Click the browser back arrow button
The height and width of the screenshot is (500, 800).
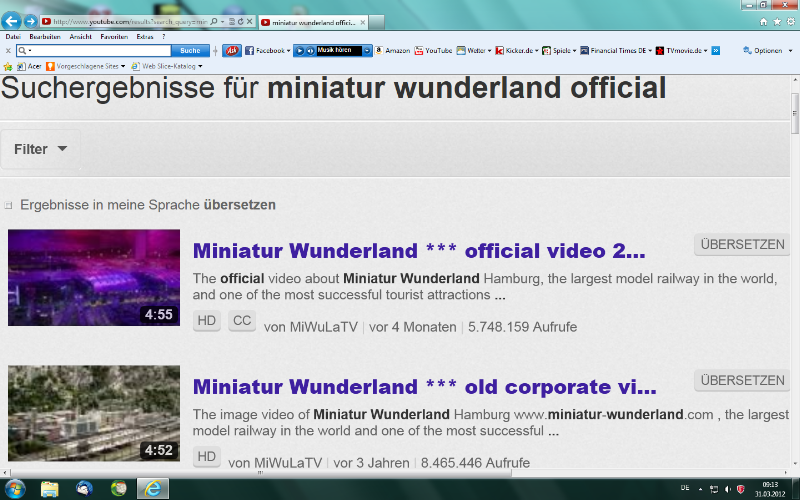point(12,21)
